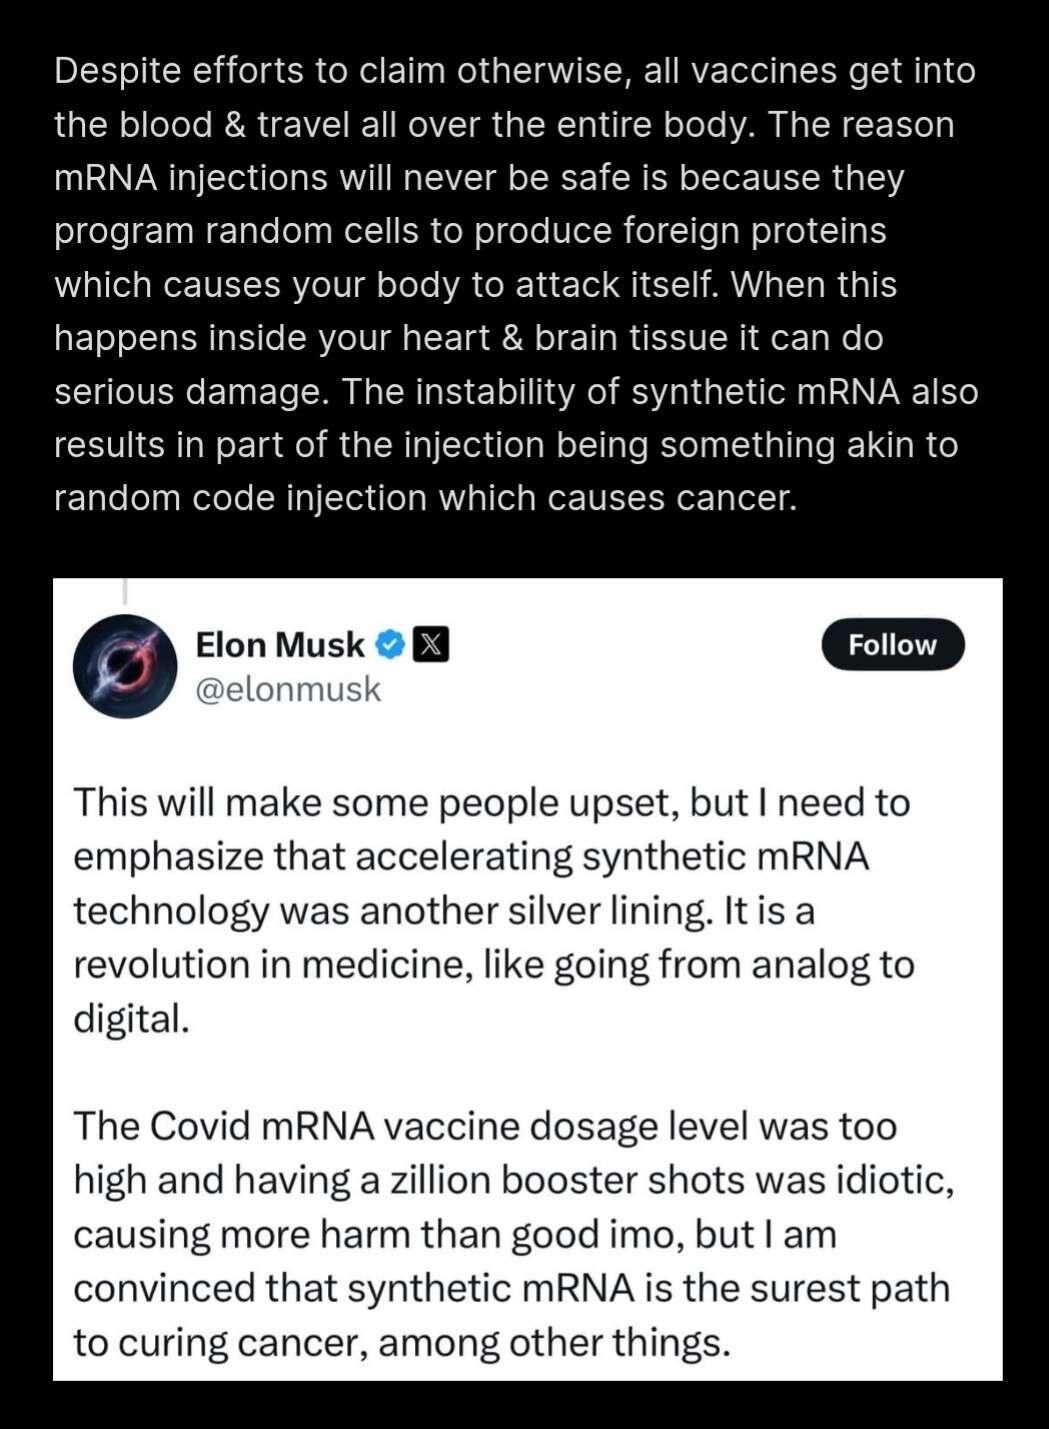Image resolution: width=1049 pixels, height=1429 pixels.
Task: Select the paragraph starting "The Covid mRNA vaccine"
Action: click(513, 1233)
